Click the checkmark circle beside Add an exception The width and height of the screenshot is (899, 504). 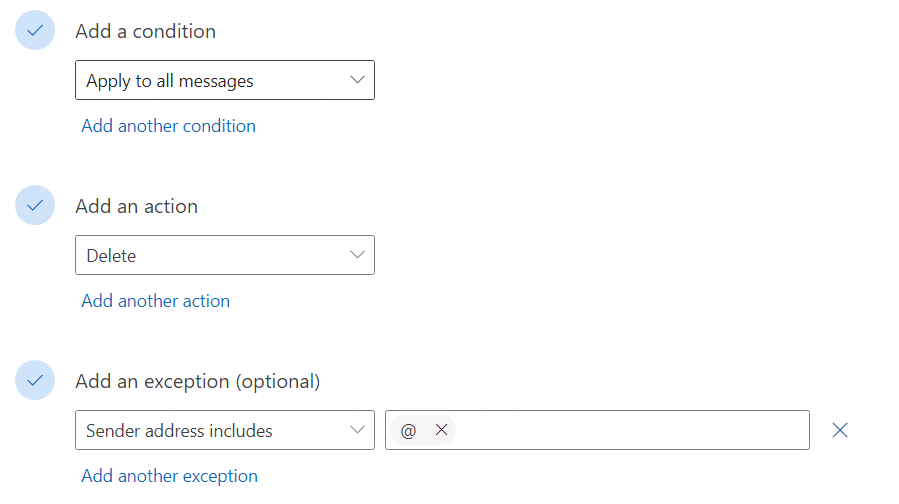click(x=35, y=380)
